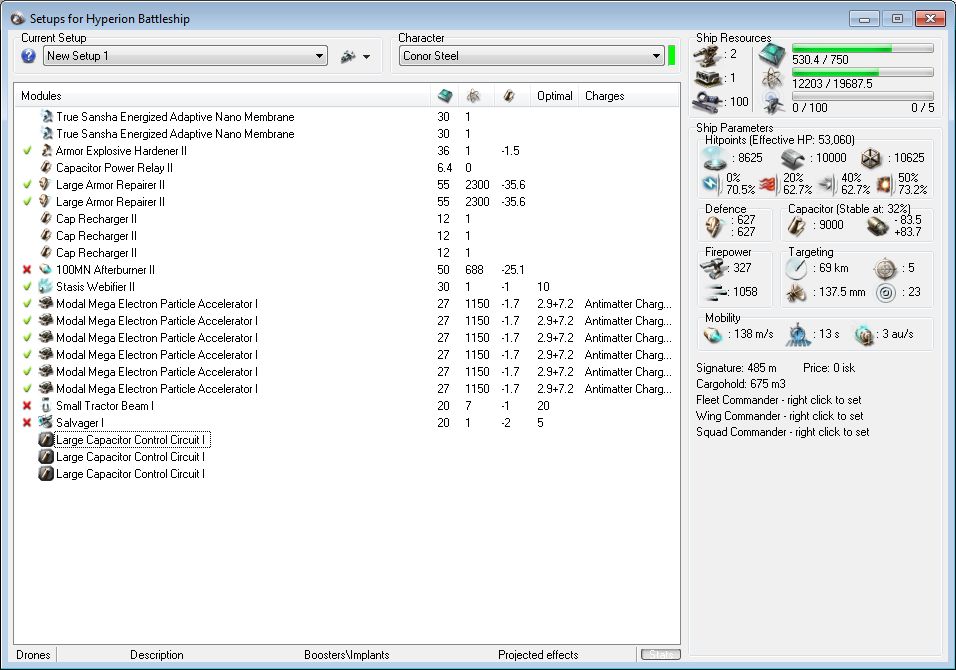Click the turret firepower icon showing 327

714,268
